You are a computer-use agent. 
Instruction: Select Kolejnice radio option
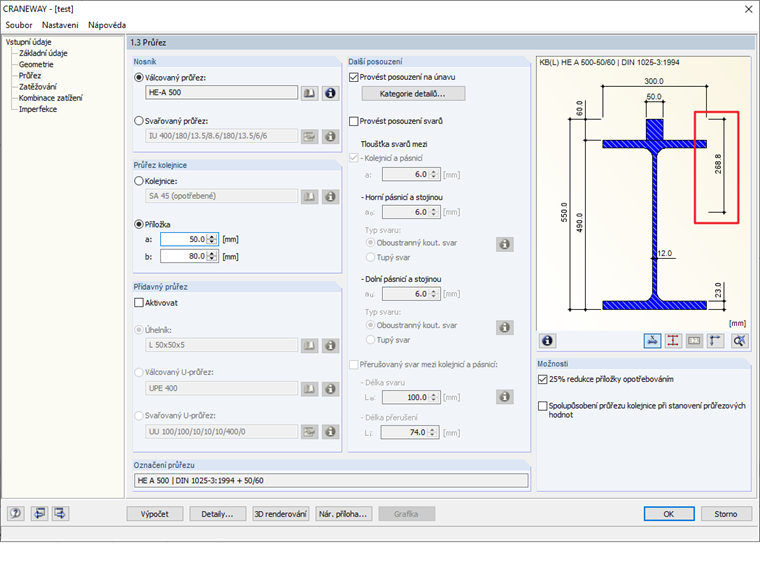point(139,181)
